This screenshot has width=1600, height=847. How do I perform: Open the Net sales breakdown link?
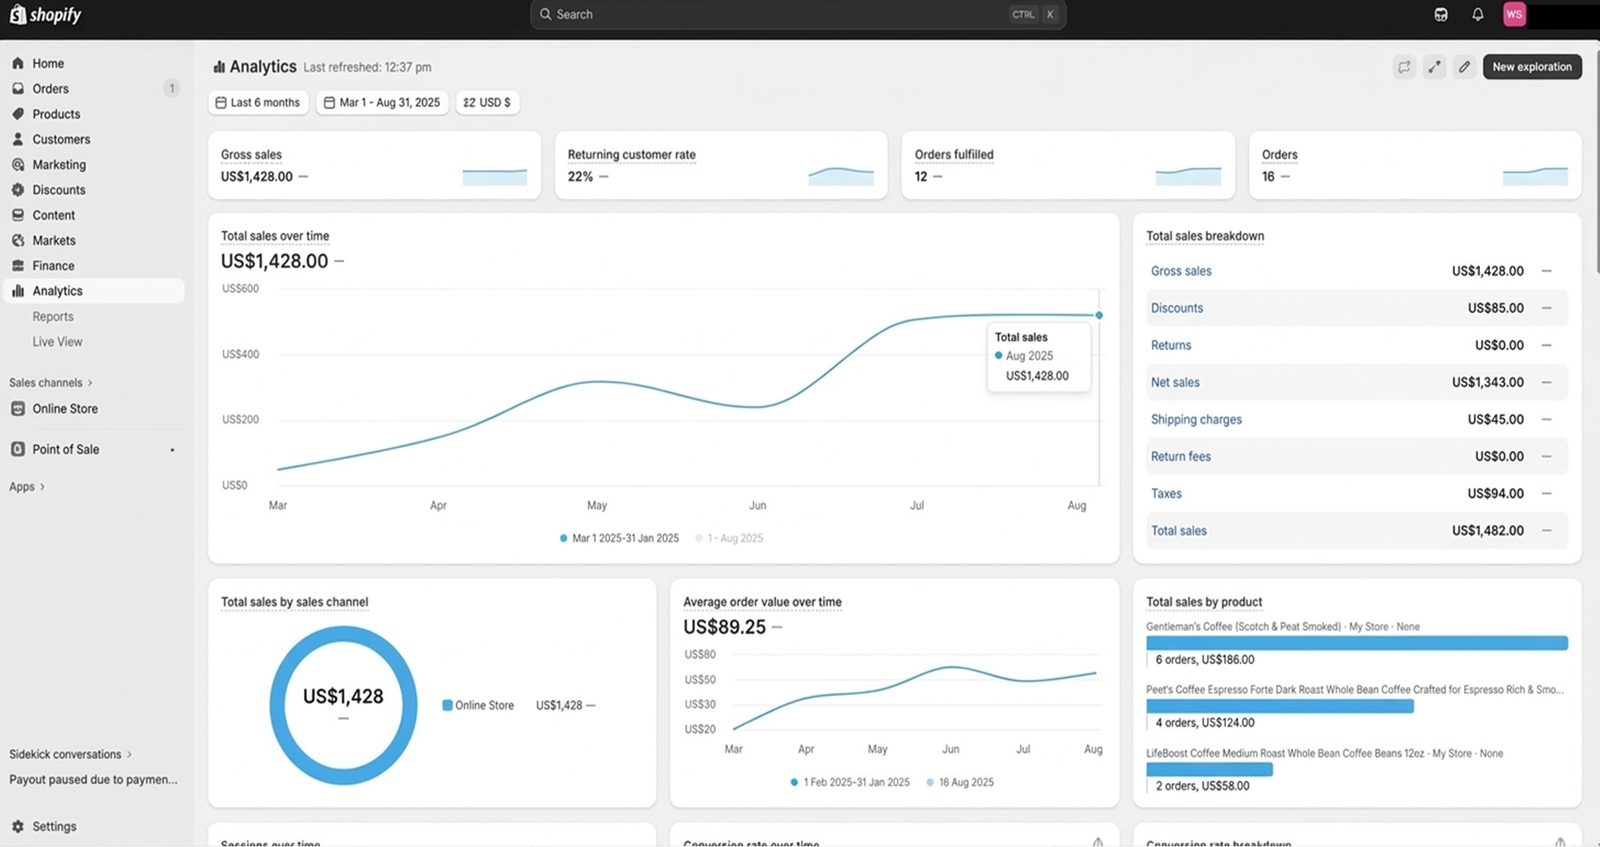(x=1175, y=382)
